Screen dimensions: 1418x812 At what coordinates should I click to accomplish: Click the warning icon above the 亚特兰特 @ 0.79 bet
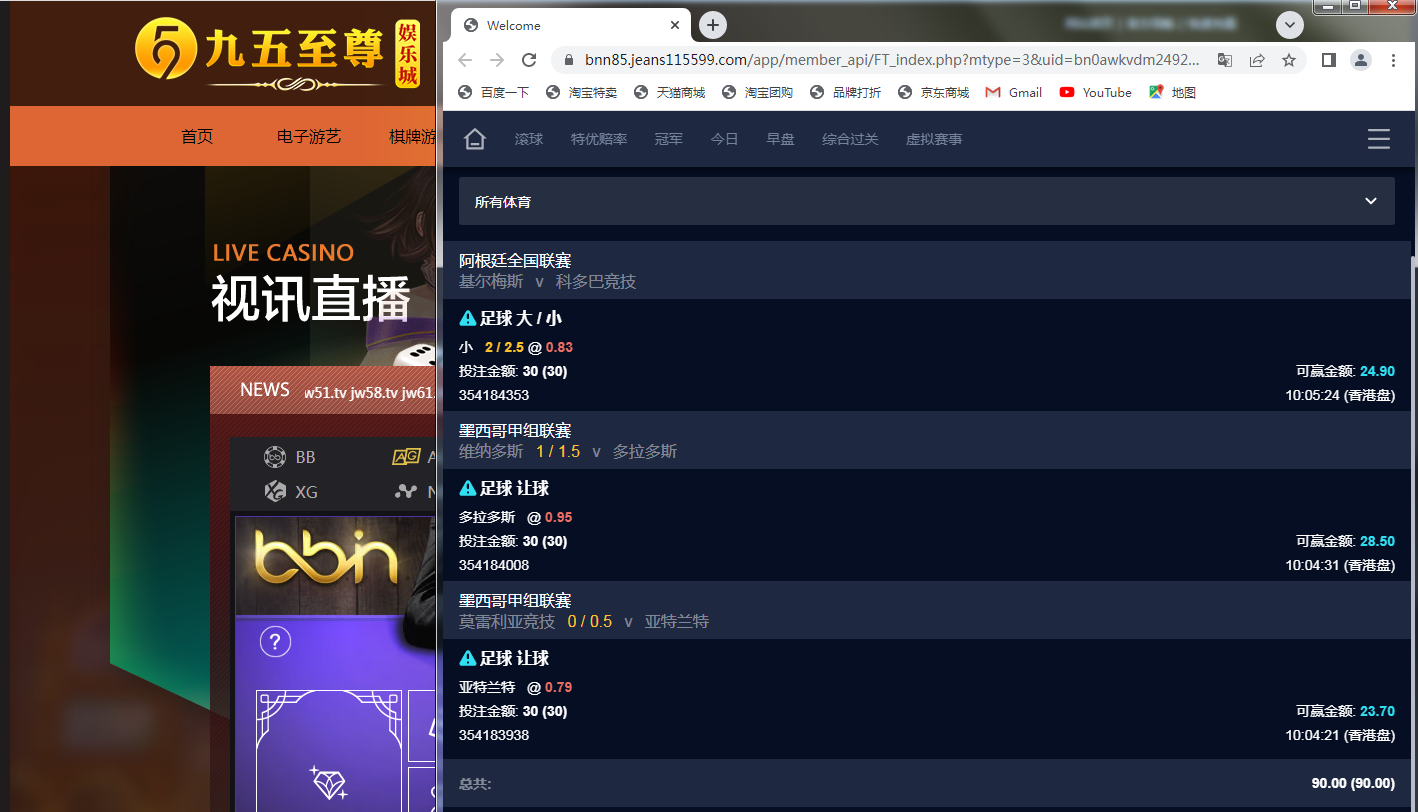tap(467, 658)
